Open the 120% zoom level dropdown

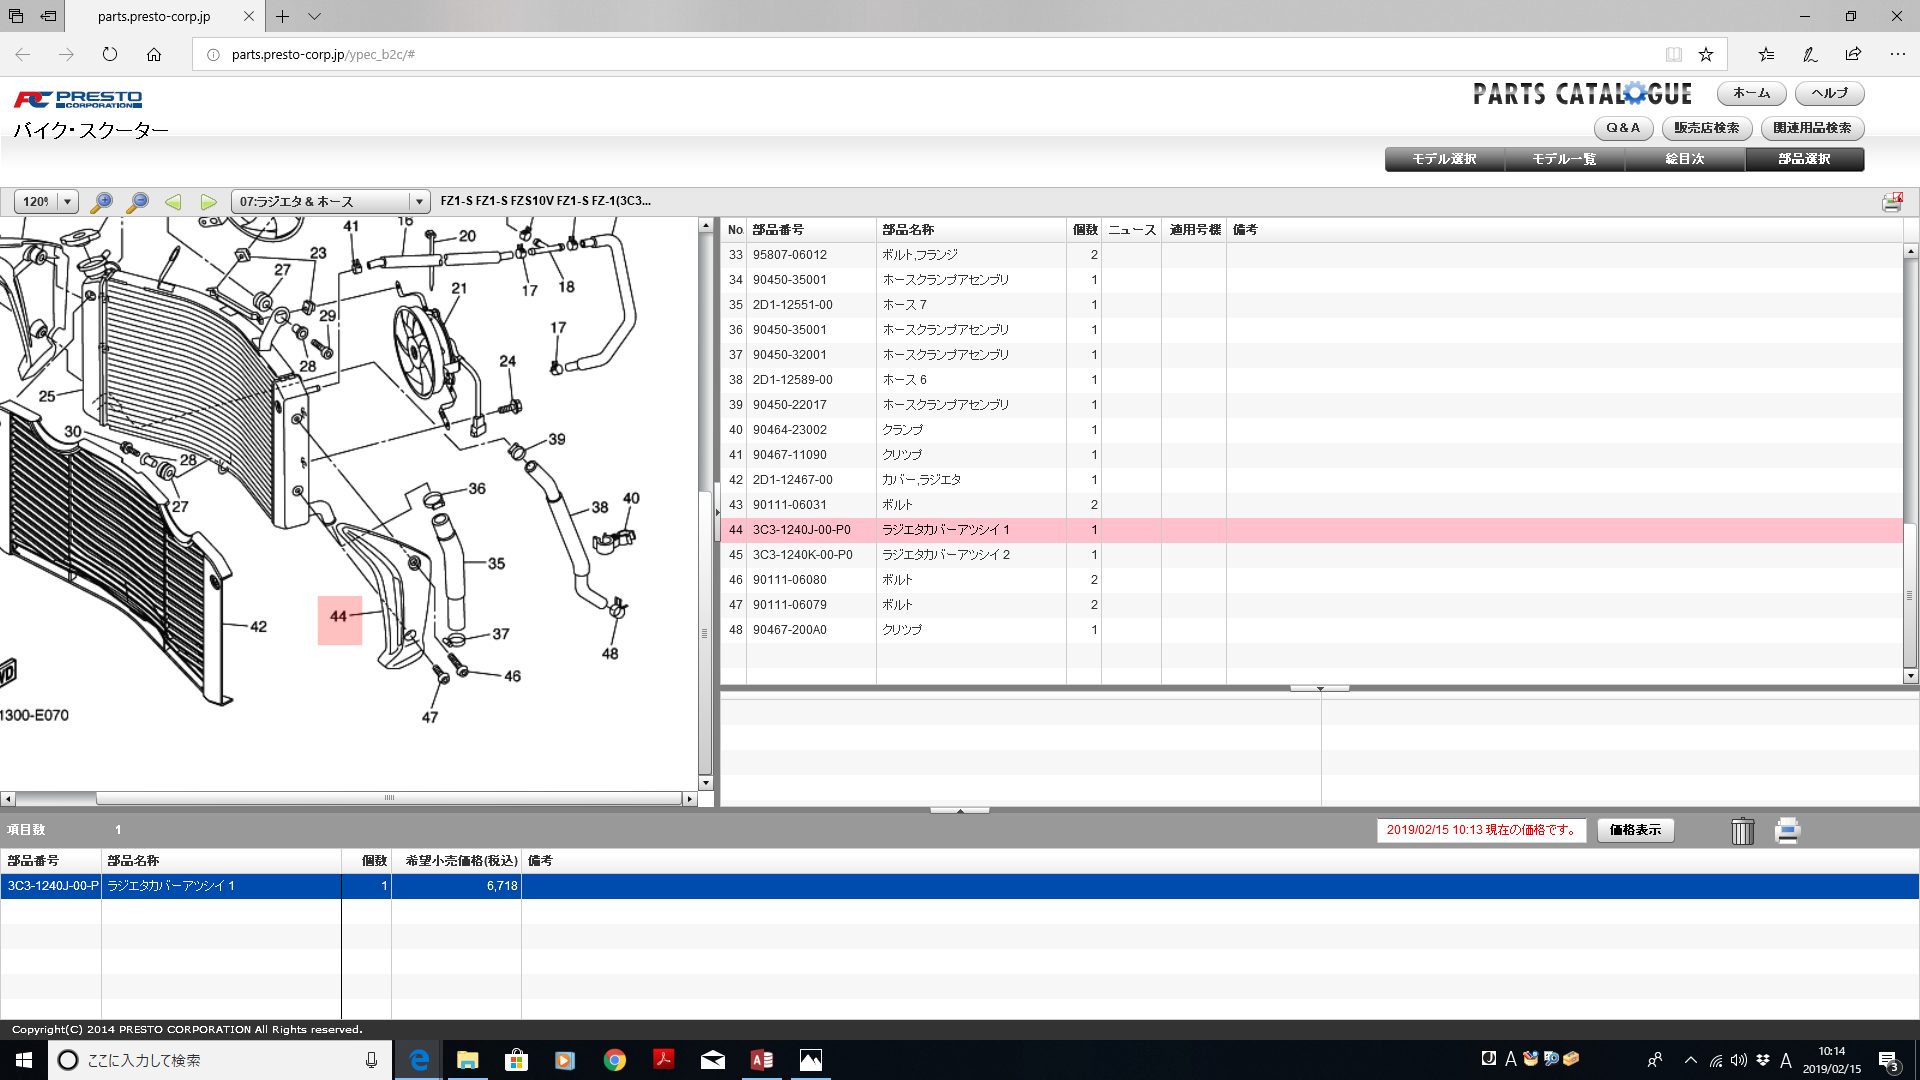pos(68,202)
